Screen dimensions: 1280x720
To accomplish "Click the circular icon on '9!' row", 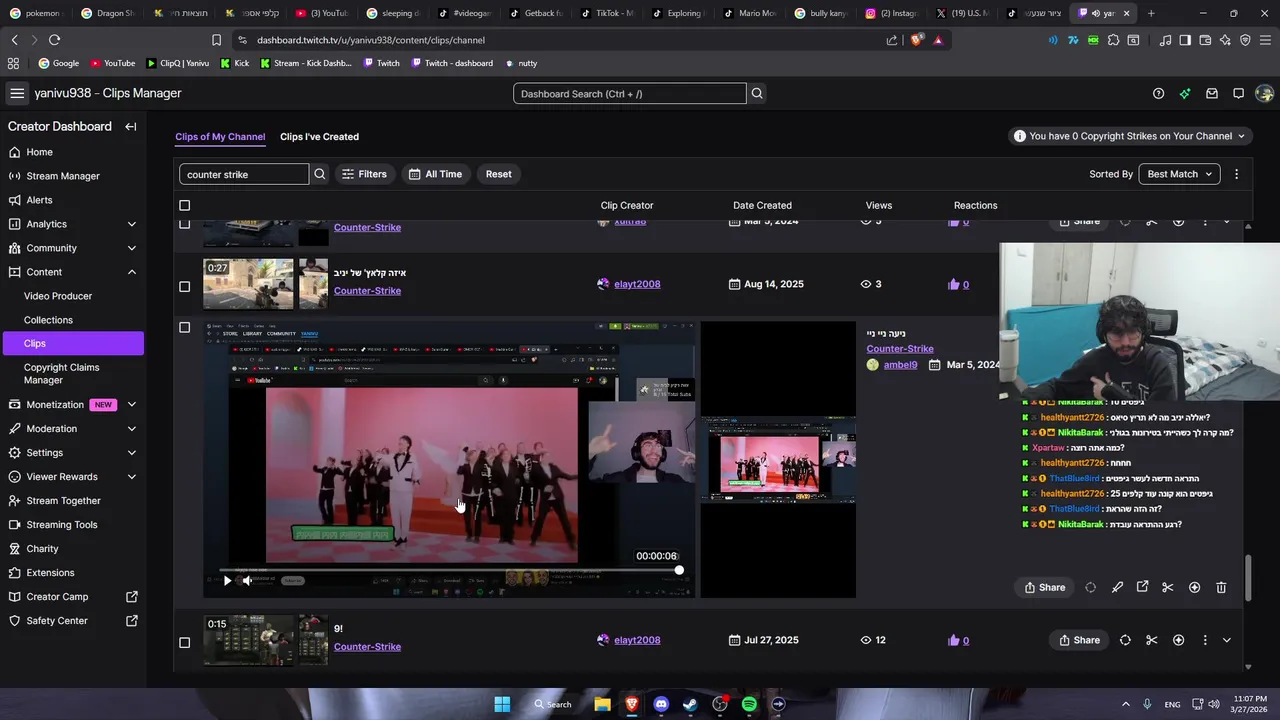I will (x=1125, y=640).
